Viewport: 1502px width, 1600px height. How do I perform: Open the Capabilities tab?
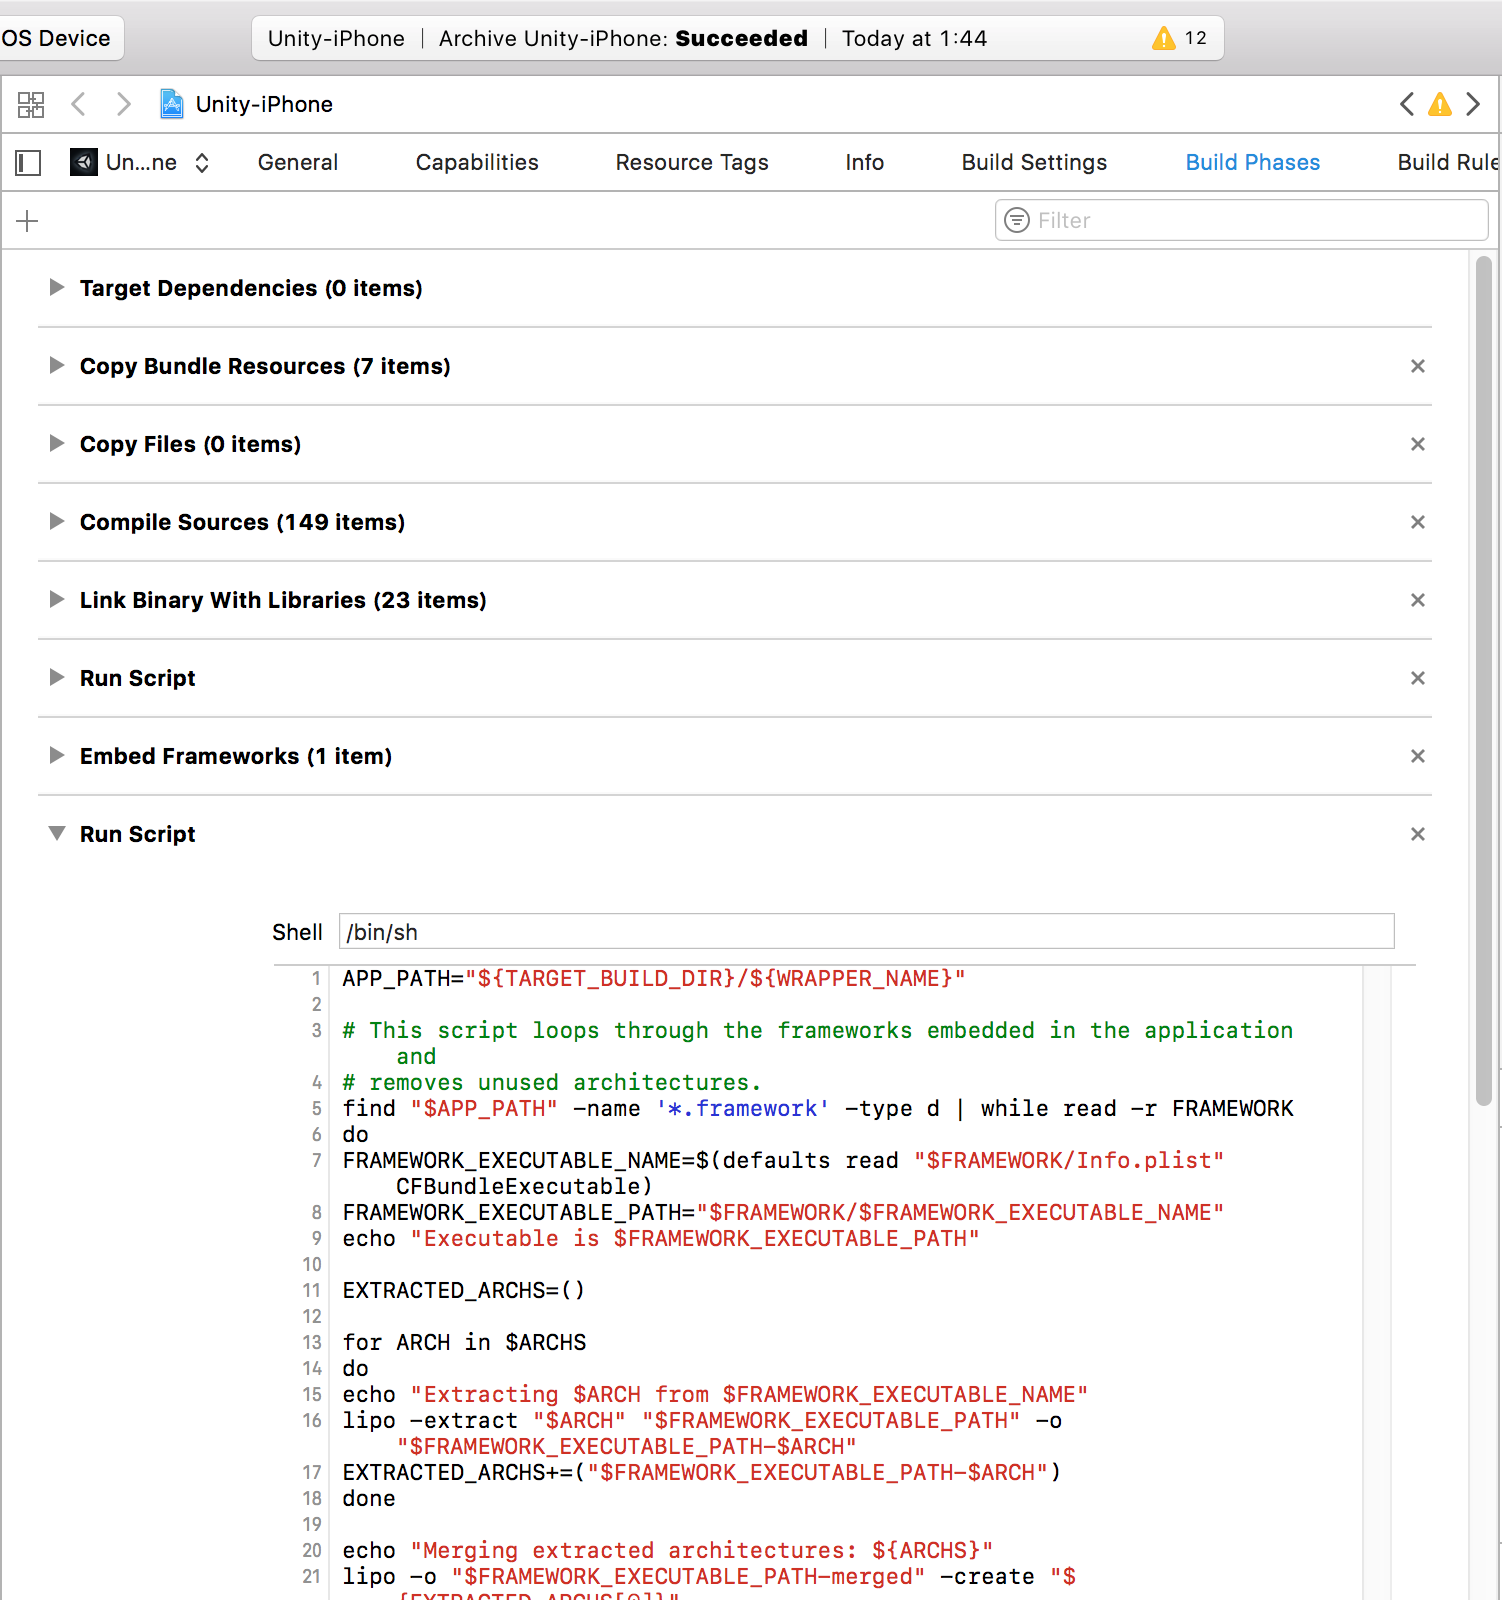477,162
